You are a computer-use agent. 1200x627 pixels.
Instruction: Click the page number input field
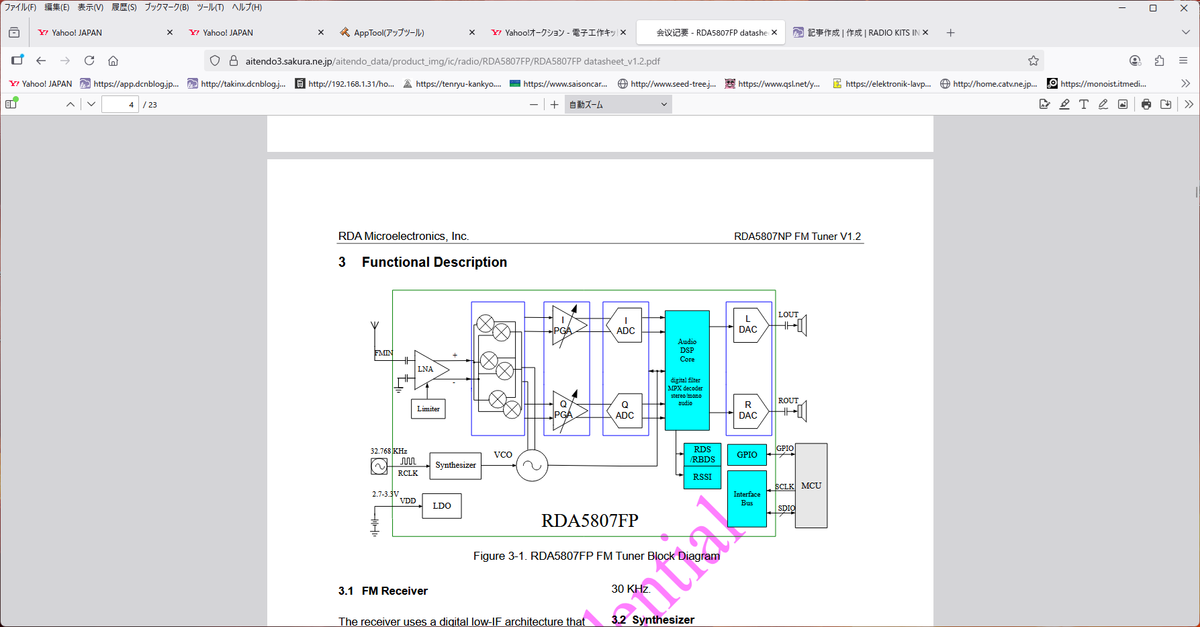(x=120, y=104)
